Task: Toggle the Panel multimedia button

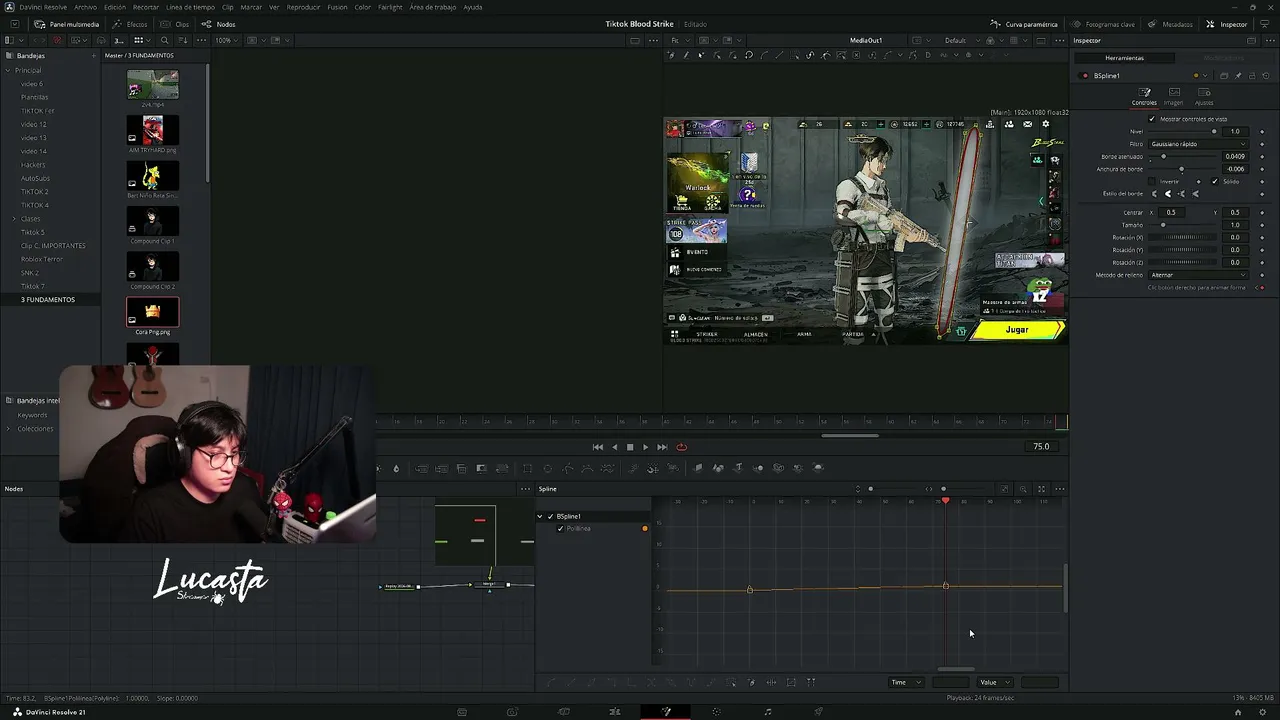Action: click(67, 24)
